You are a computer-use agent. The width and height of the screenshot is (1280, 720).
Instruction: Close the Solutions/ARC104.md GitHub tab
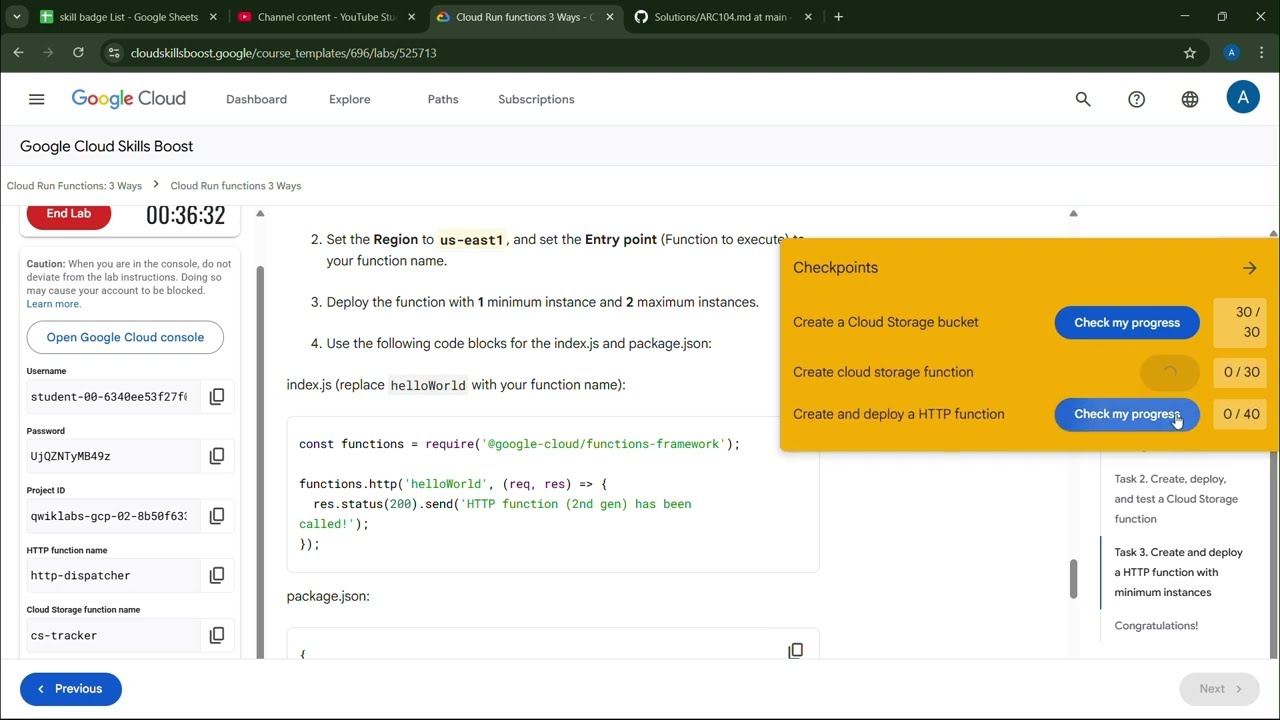click(808, 17)
